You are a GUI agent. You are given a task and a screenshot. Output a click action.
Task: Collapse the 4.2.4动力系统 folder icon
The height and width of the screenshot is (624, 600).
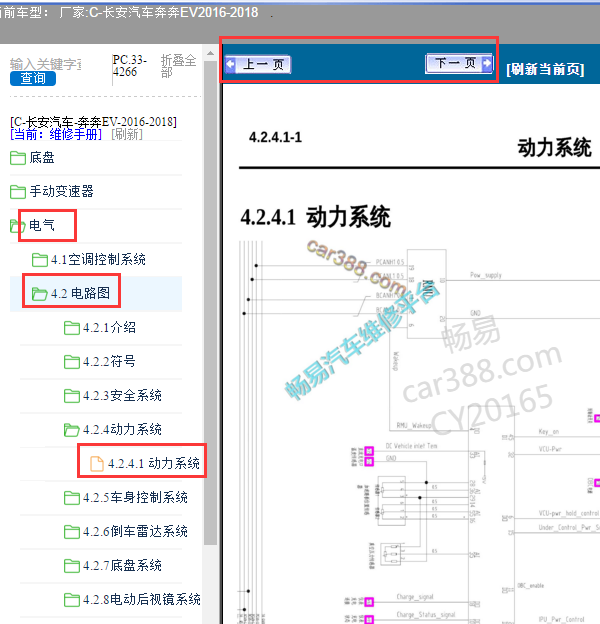click(x=72, y=430)
